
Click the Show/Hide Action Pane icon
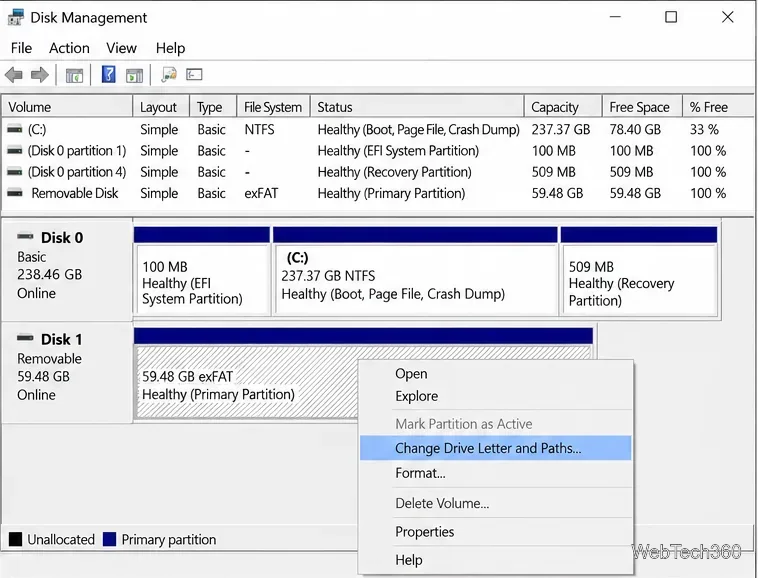coord(134,75)
